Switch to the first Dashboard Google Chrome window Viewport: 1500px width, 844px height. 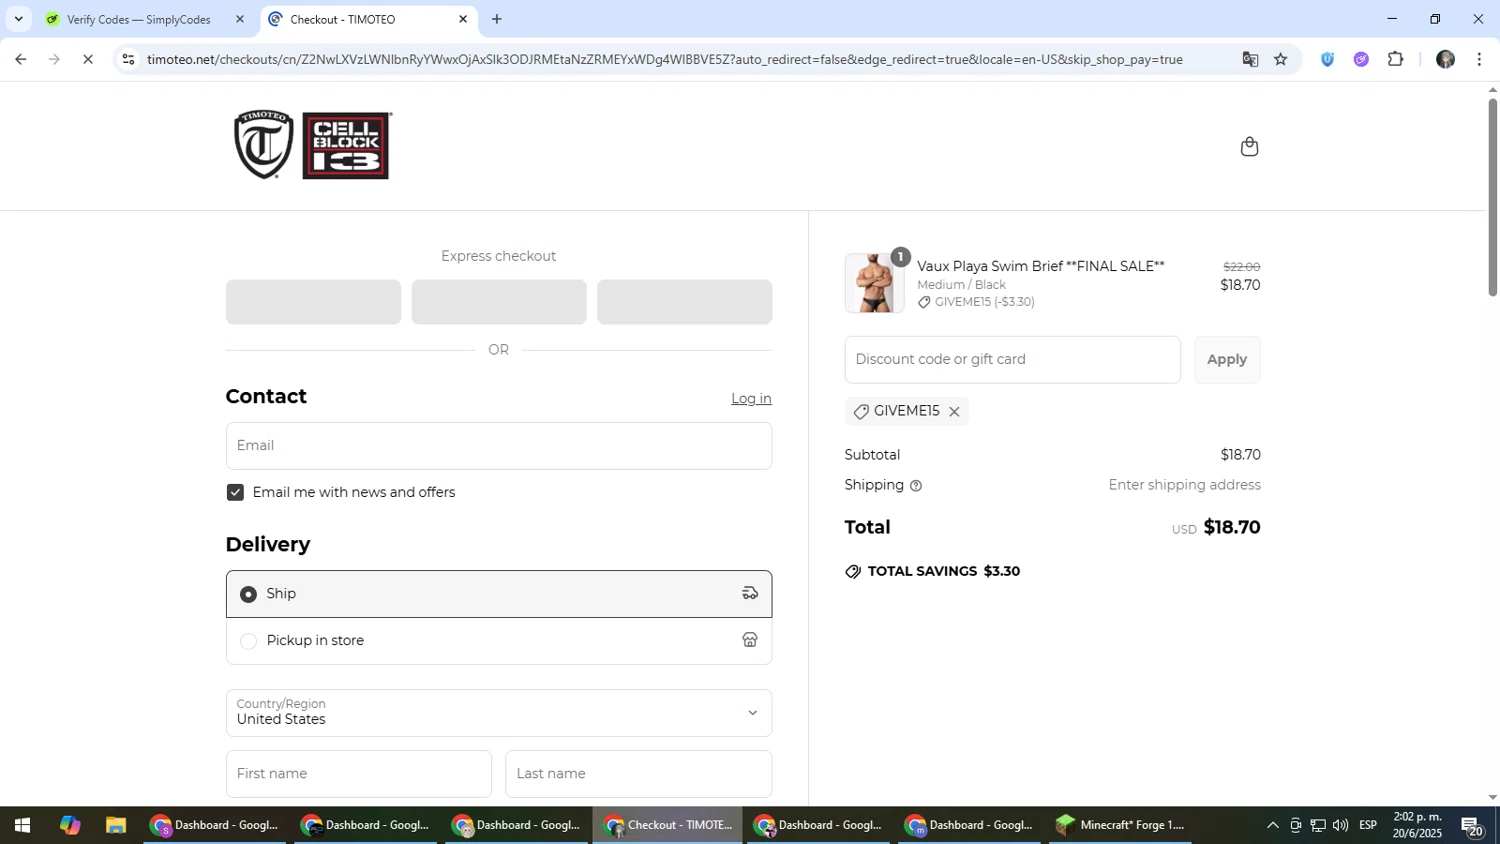pos(216,826)
